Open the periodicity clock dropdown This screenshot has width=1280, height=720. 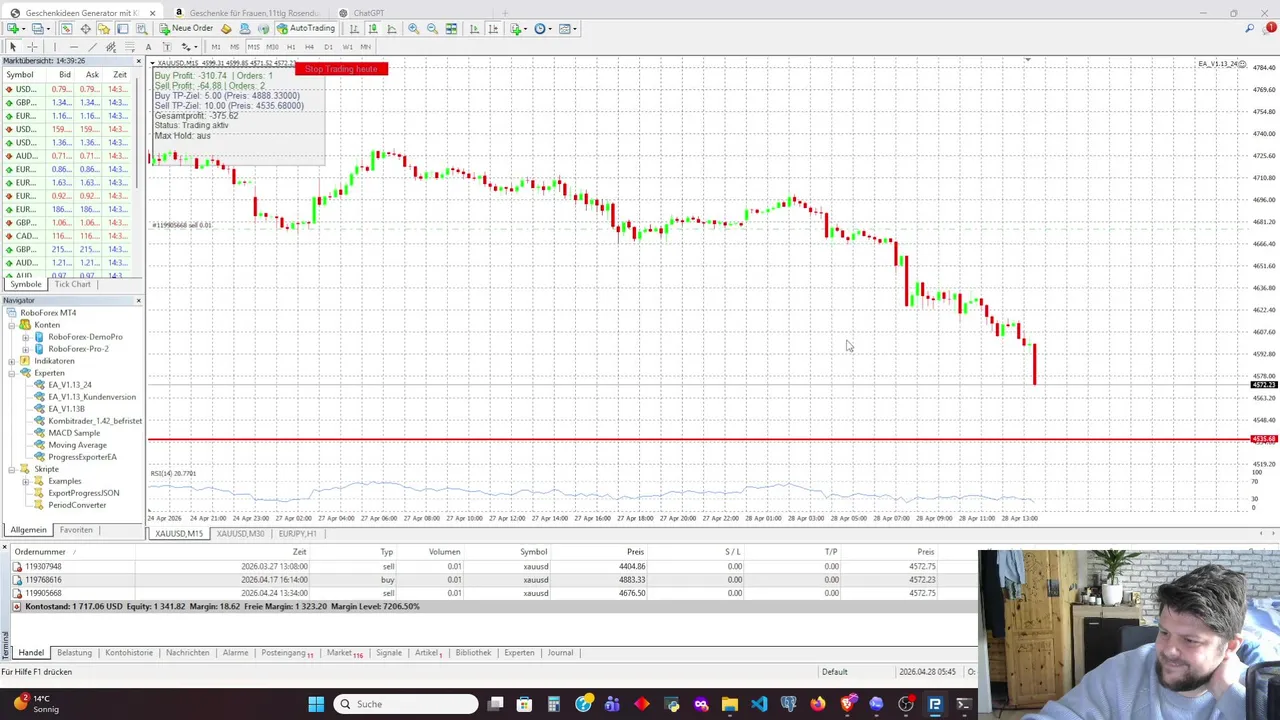point(542,28)
